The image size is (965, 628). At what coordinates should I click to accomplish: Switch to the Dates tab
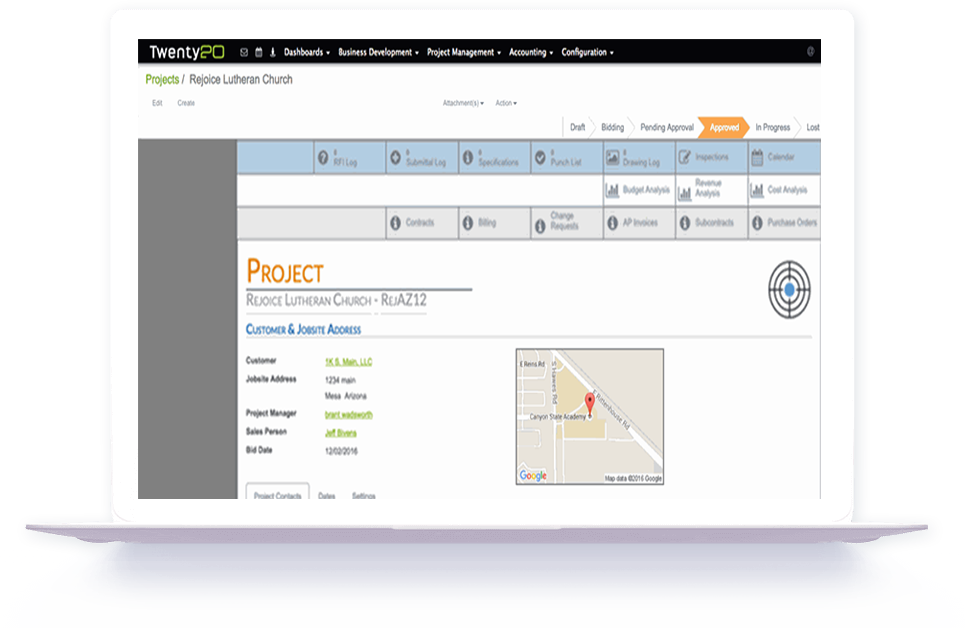326,495
